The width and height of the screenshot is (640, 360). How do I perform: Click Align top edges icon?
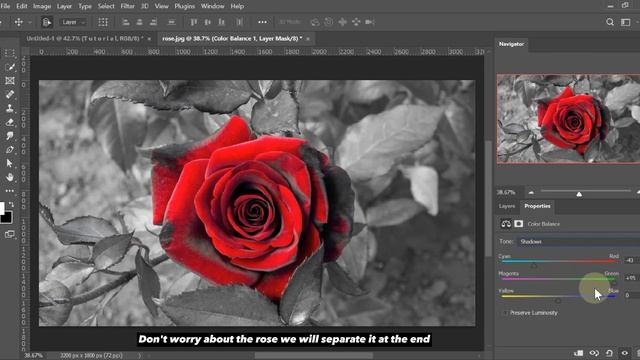(194, 22)
